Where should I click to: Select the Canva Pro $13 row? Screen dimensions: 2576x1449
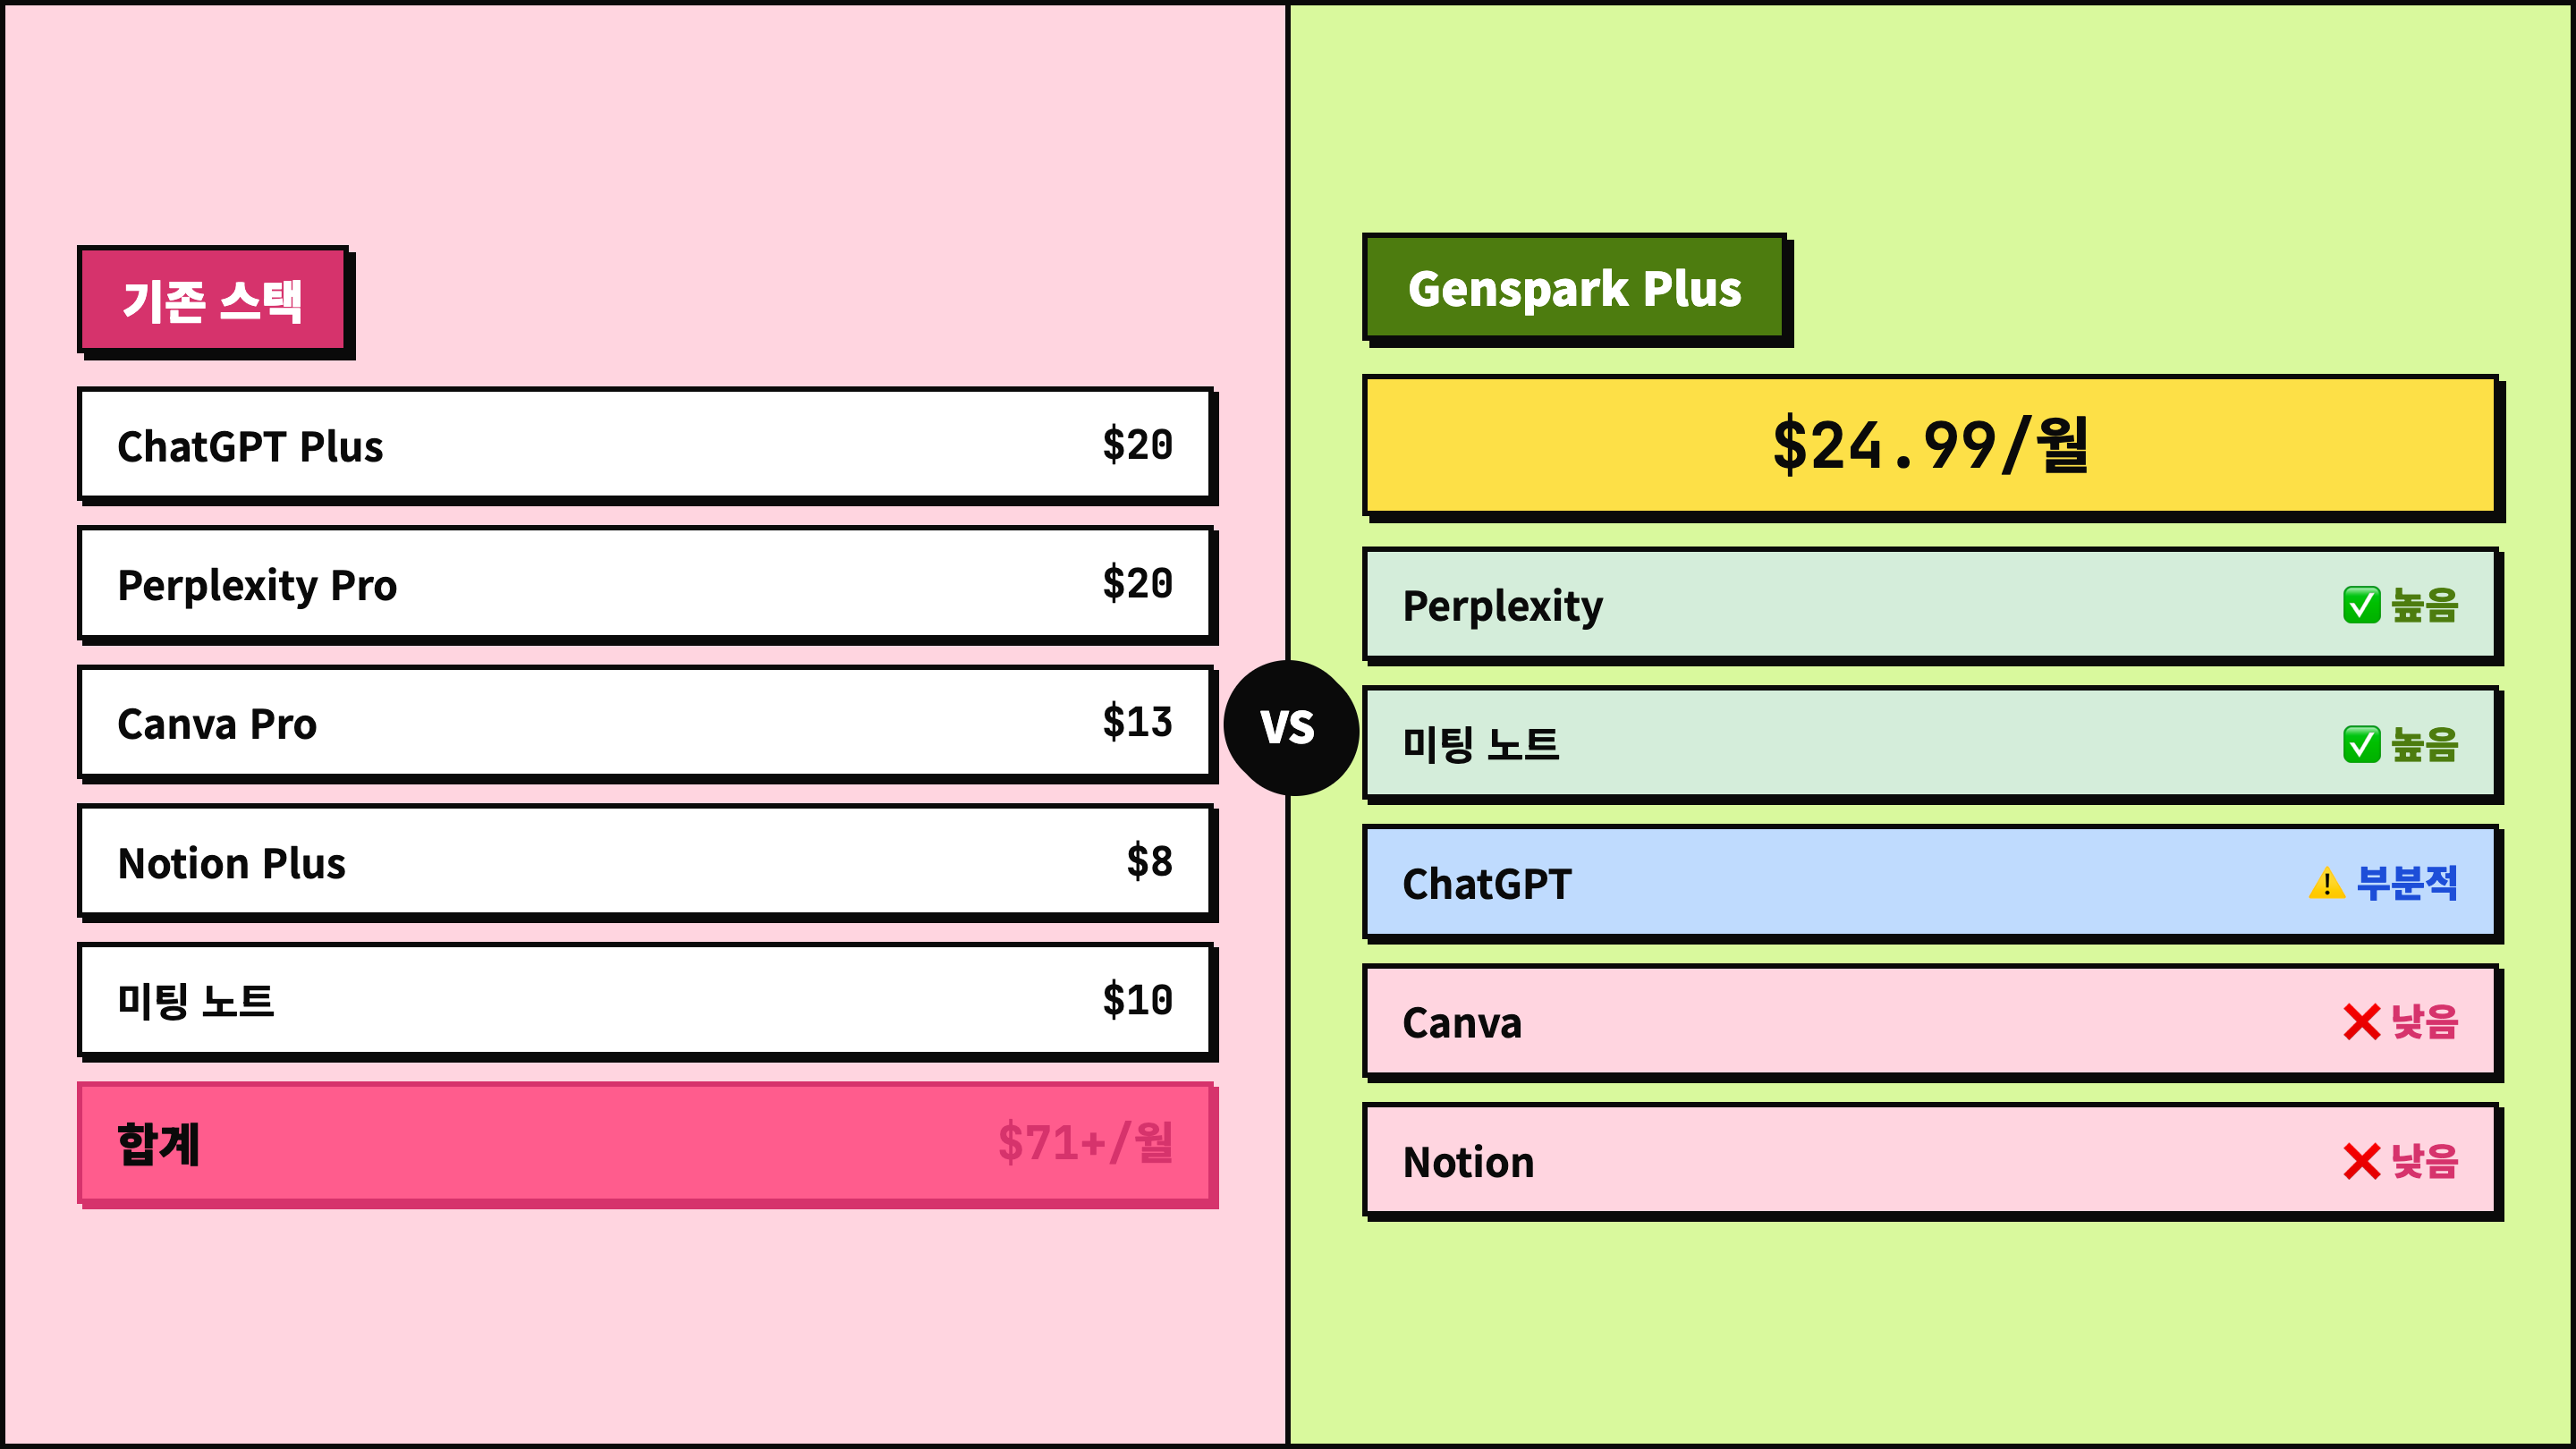point(645,723)
